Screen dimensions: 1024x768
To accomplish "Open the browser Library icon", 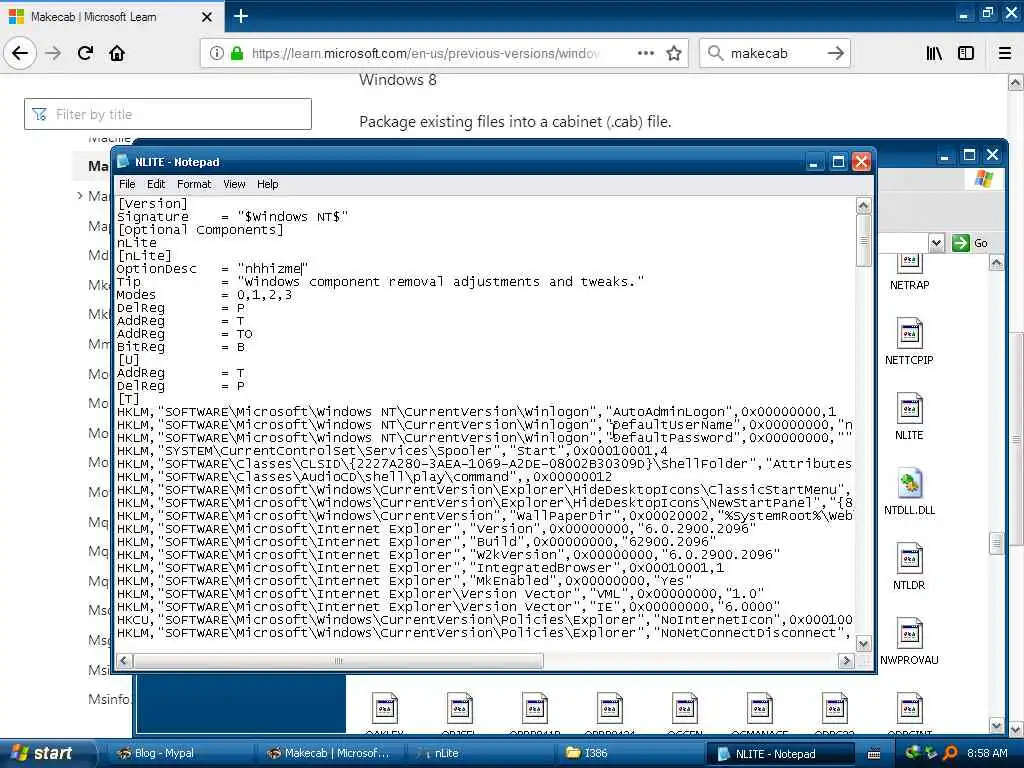I will [x=934, y=53].
